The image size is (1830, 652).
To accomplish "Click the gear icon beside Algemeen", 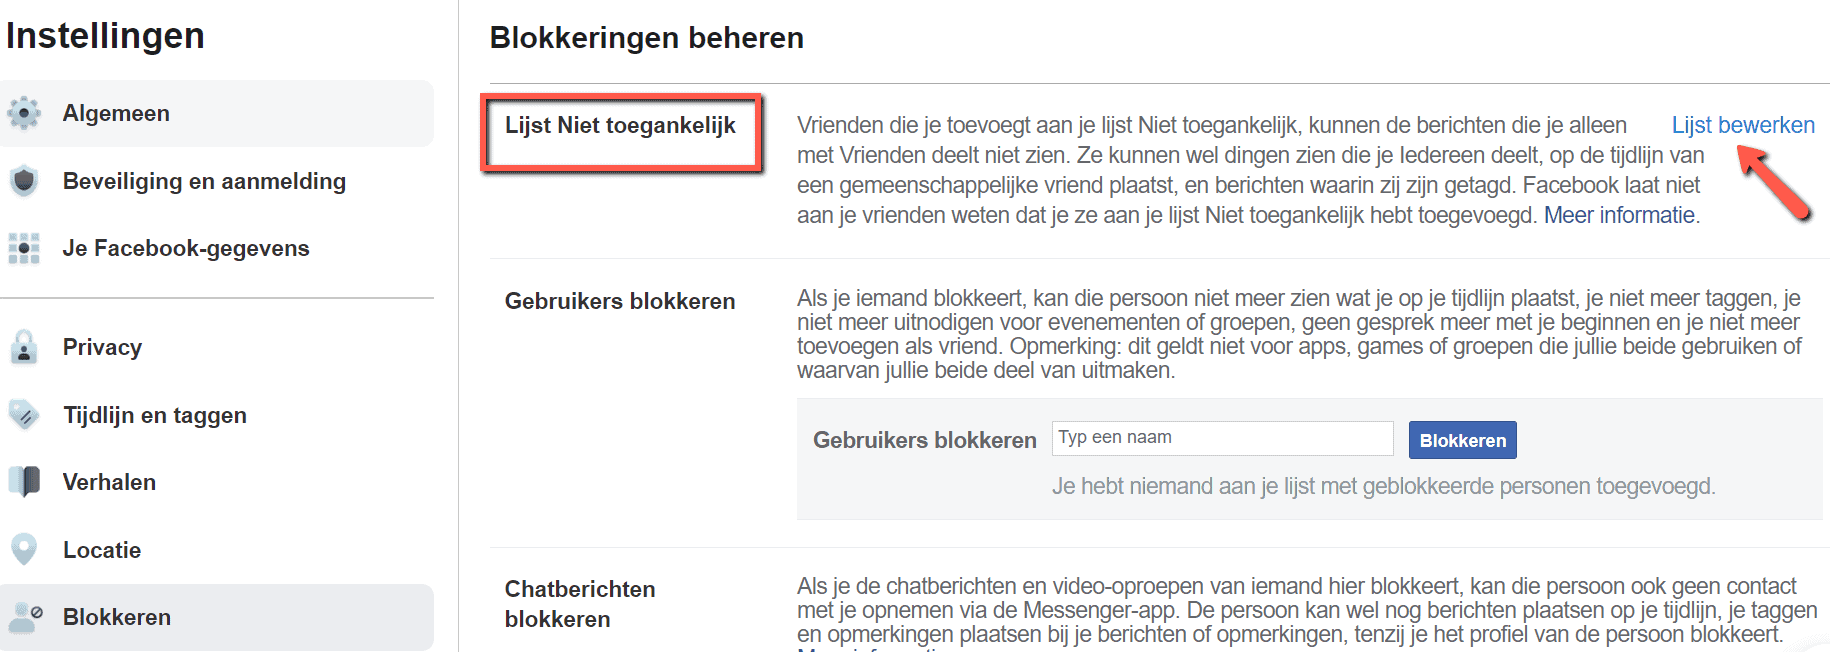I will pyautogui.click(x=24, y=113).
